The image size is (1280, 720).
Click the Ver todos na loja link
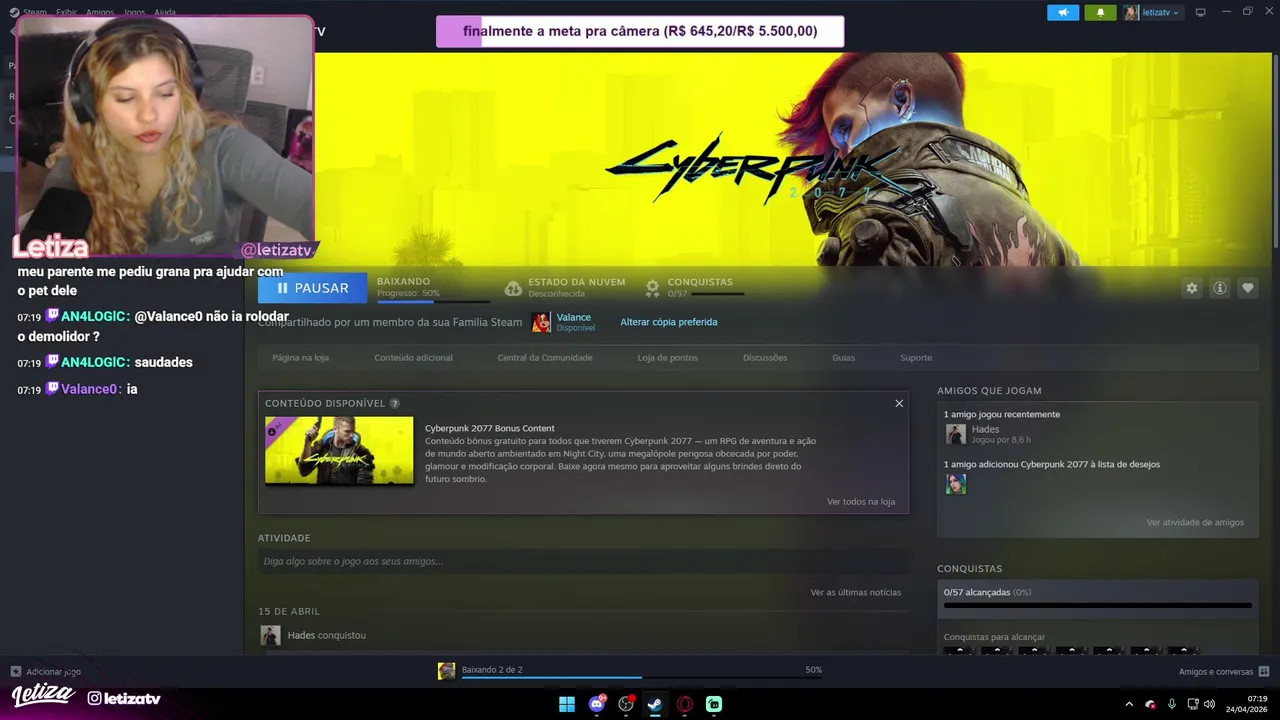point(861,501)
